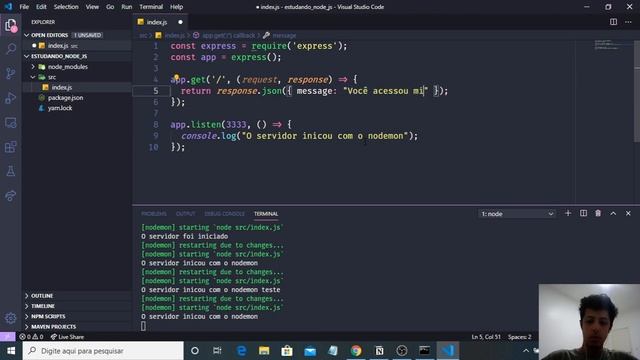Kill the terminal with trash icon

click(x=598, y=213)
